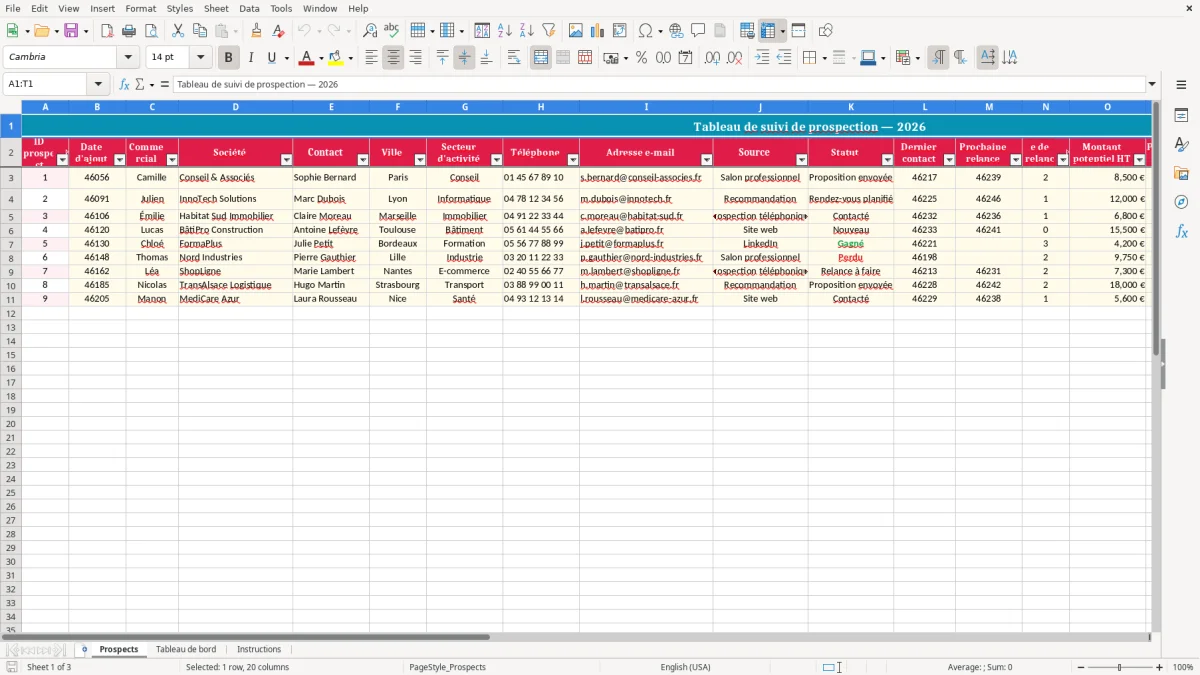Click the Clear Direct Formatting icon
1200x675 pixels.
[278, 31]
